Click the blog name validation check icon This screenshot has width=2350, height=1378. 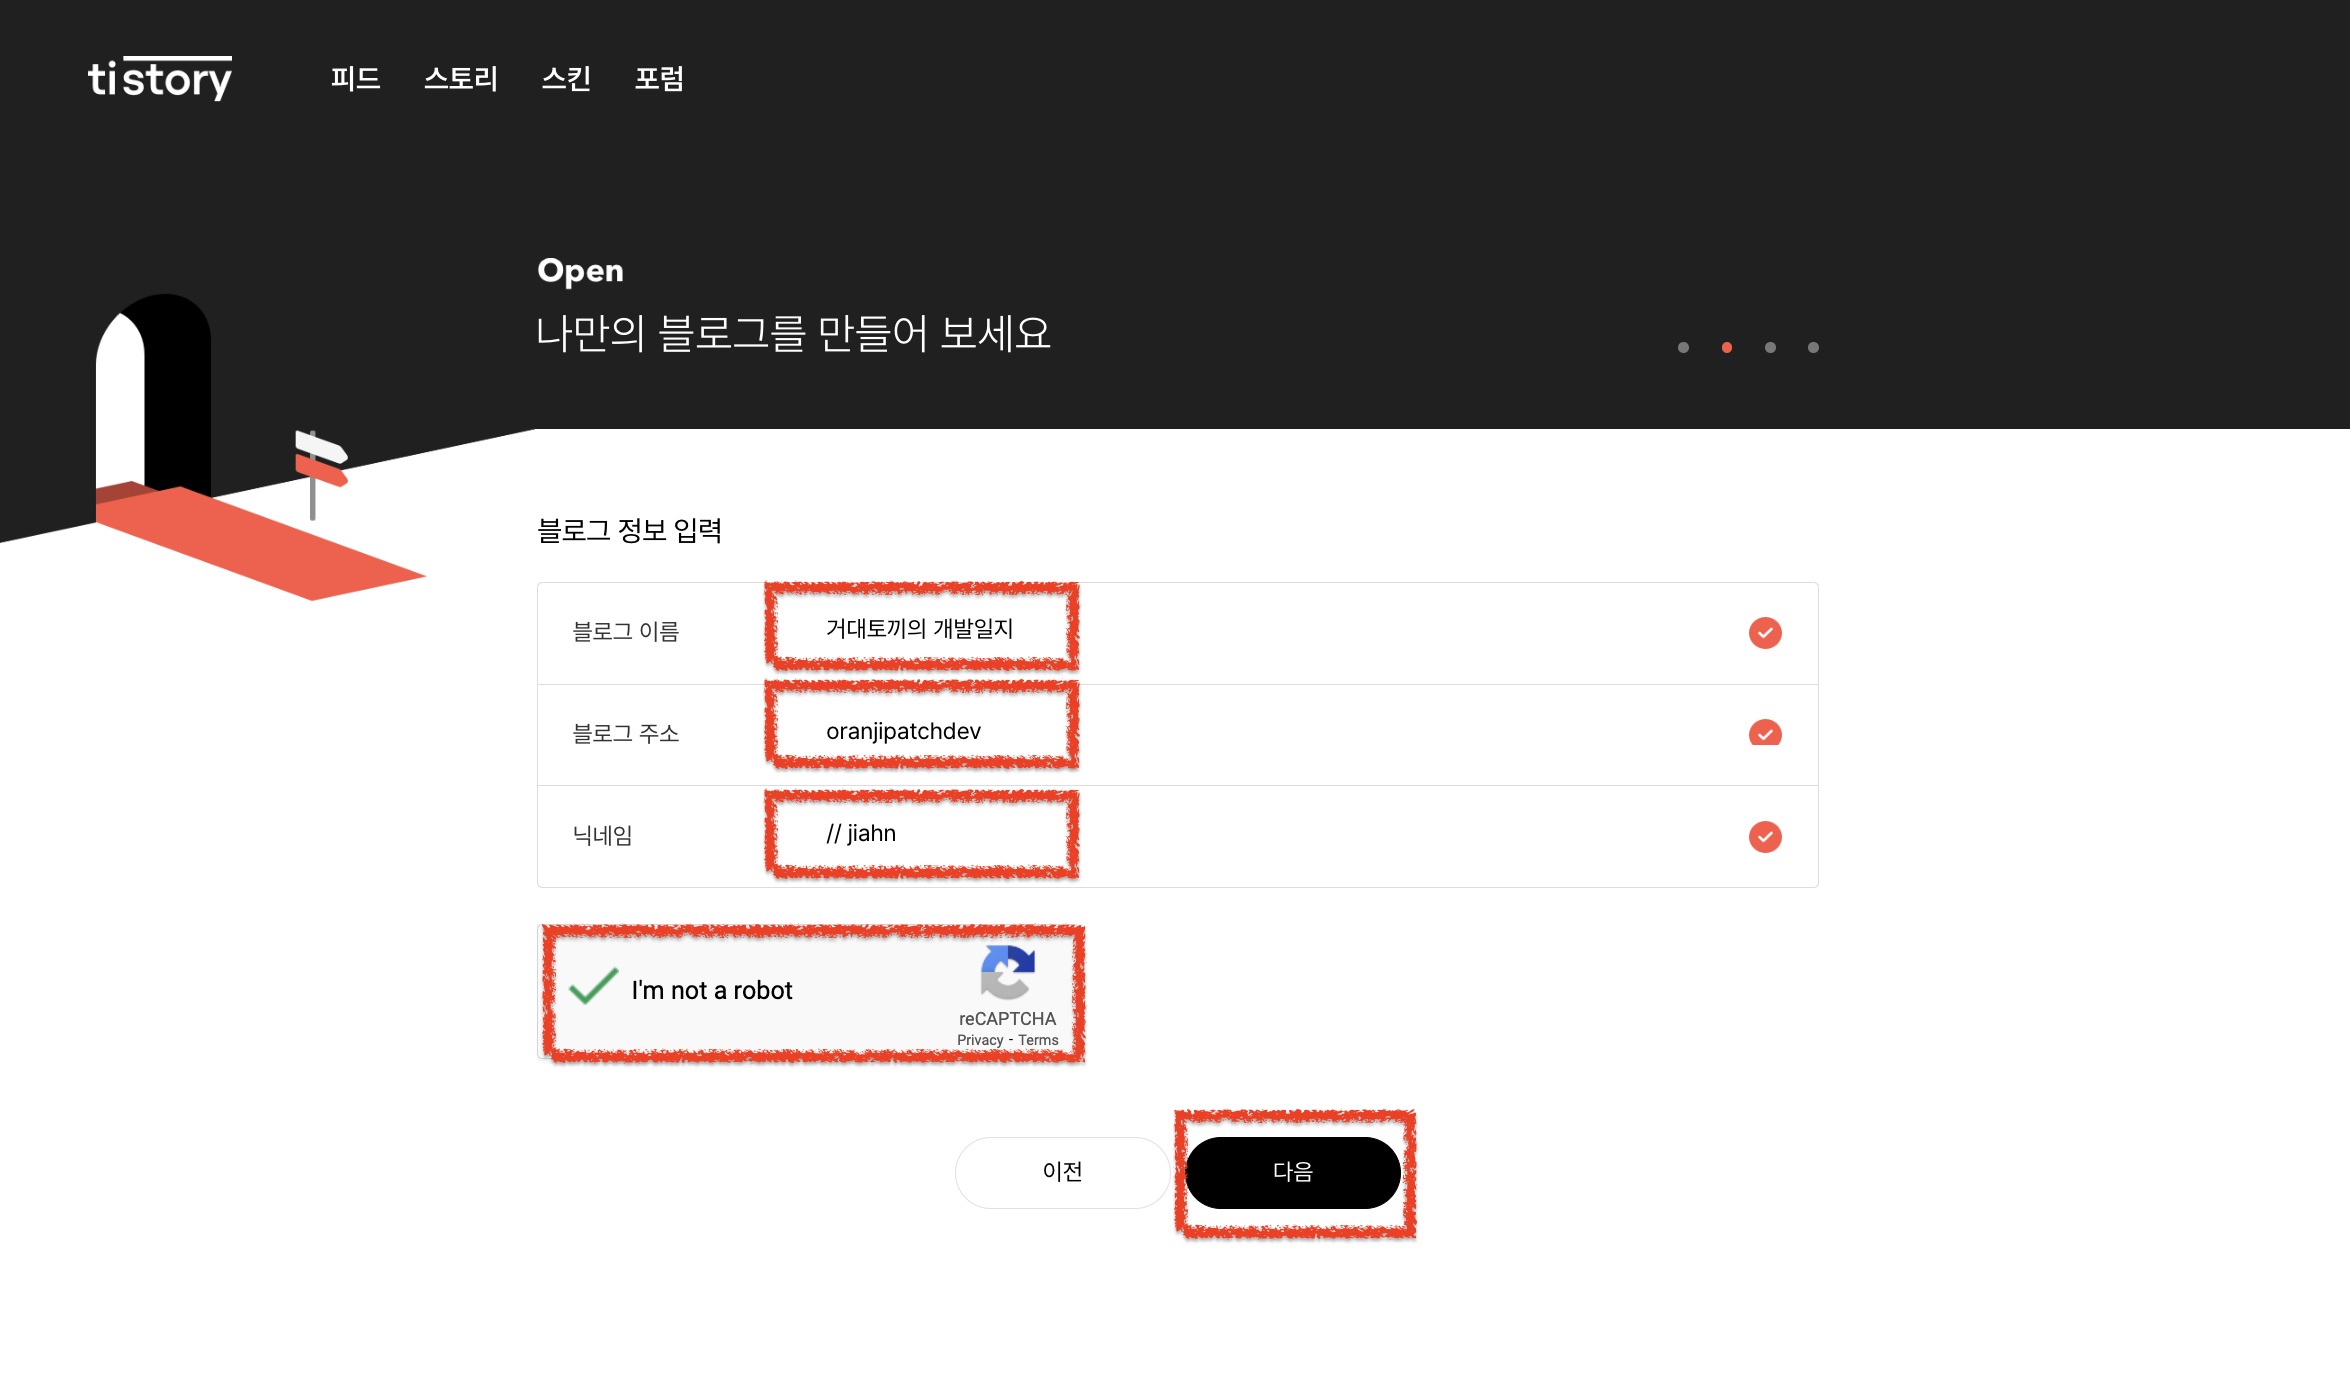tap(1765, 633)
